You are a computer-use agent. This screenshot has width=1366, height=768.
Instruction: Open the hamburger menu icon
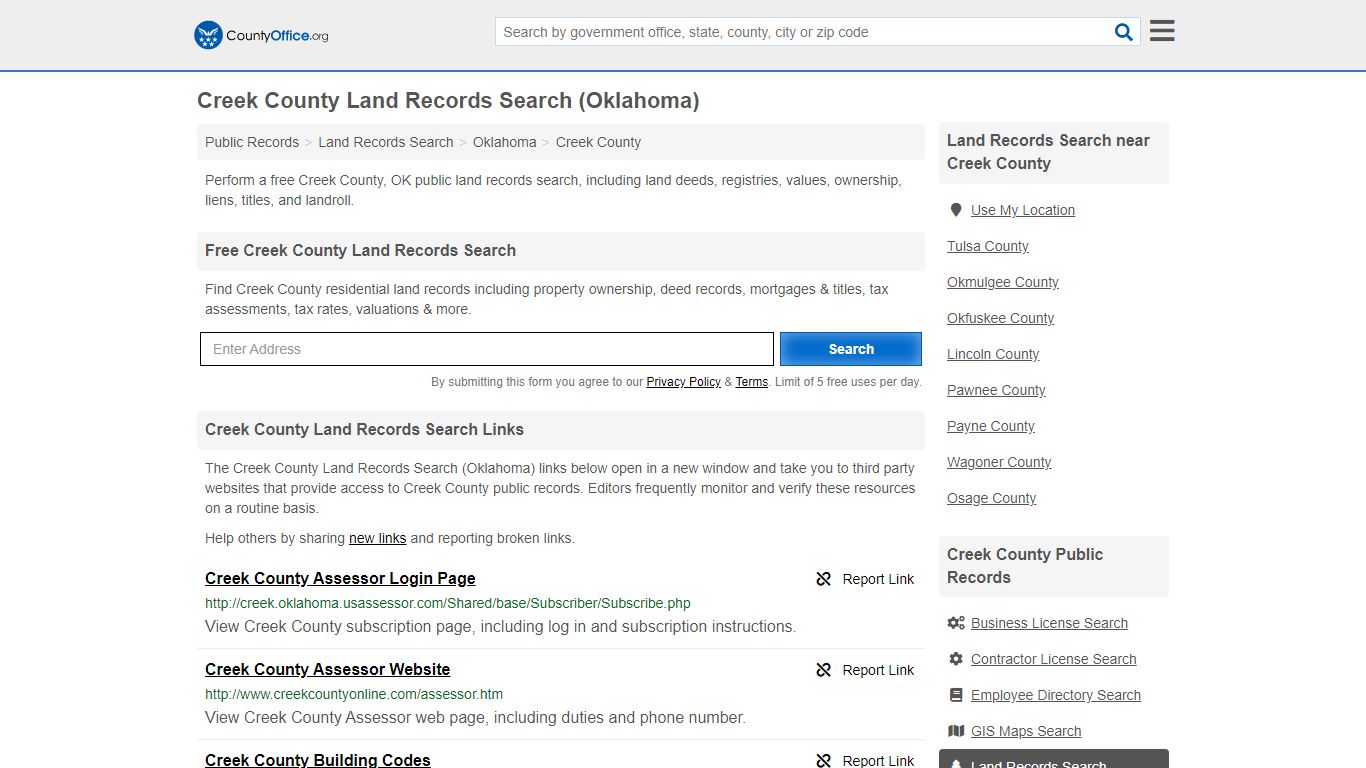(x=1162, y=31)
